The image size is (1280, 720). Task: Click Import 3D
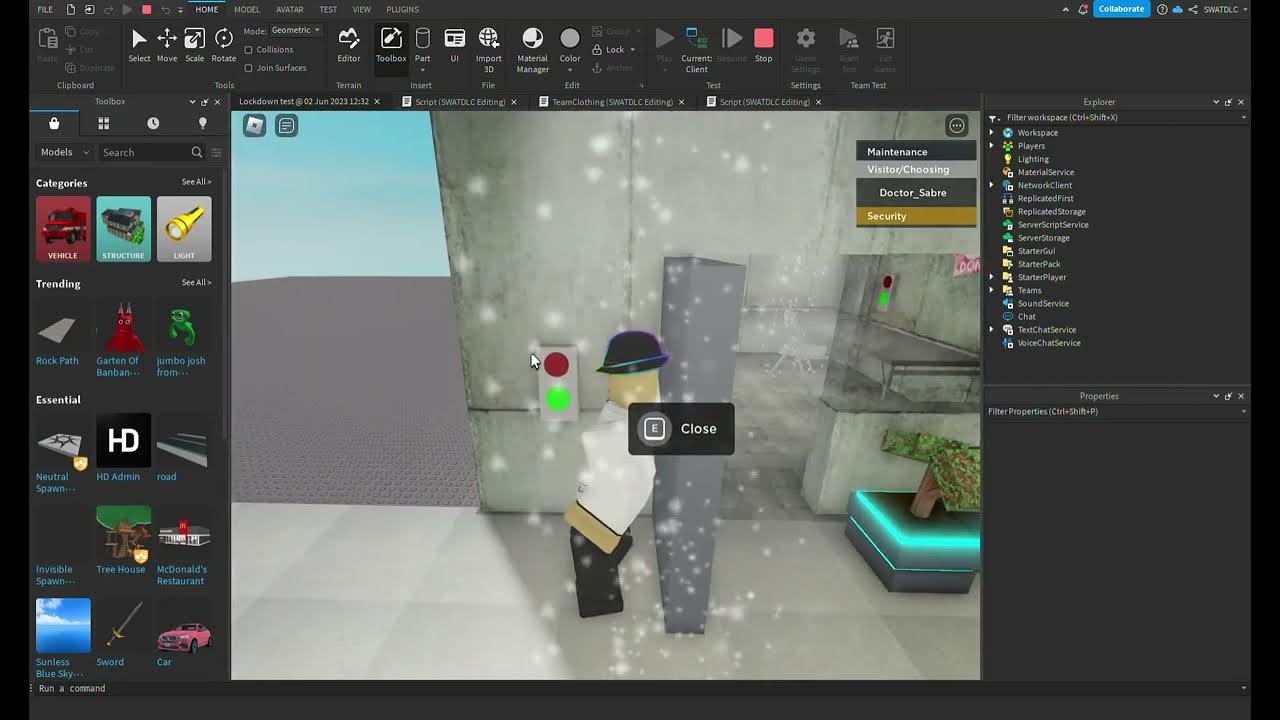pyautogui.click(x=489, y=50)
